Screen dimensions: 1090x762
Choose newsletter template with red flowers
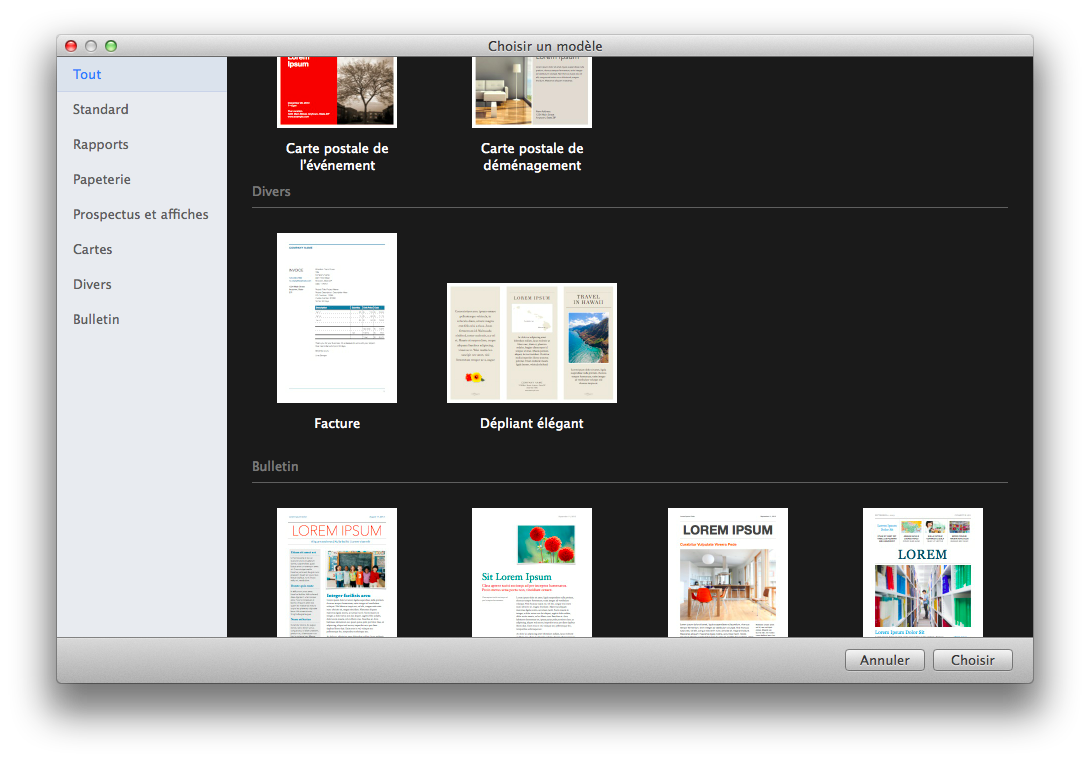click(531, 572)
